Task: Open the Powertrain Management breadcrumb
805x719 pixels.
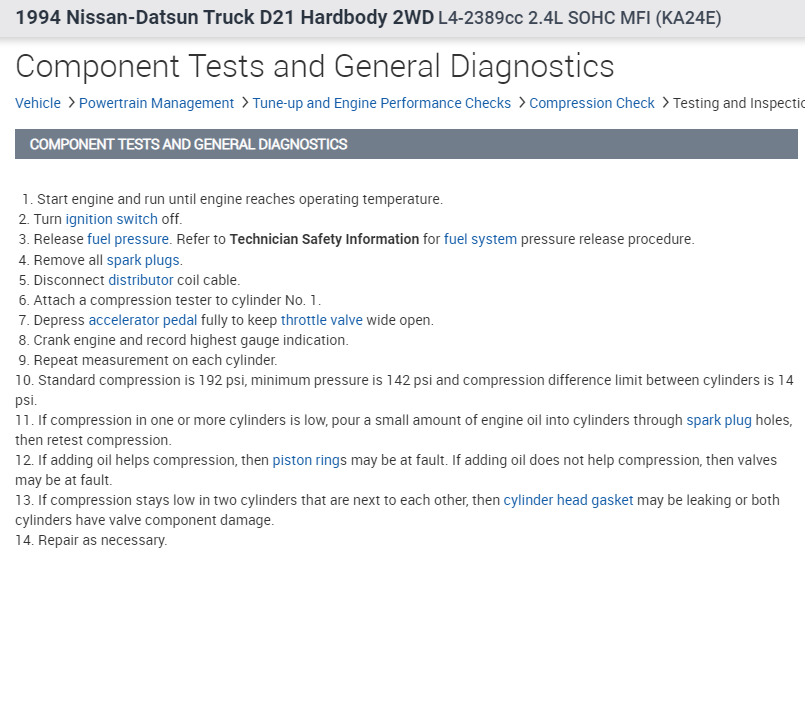Action: [156, 103]
